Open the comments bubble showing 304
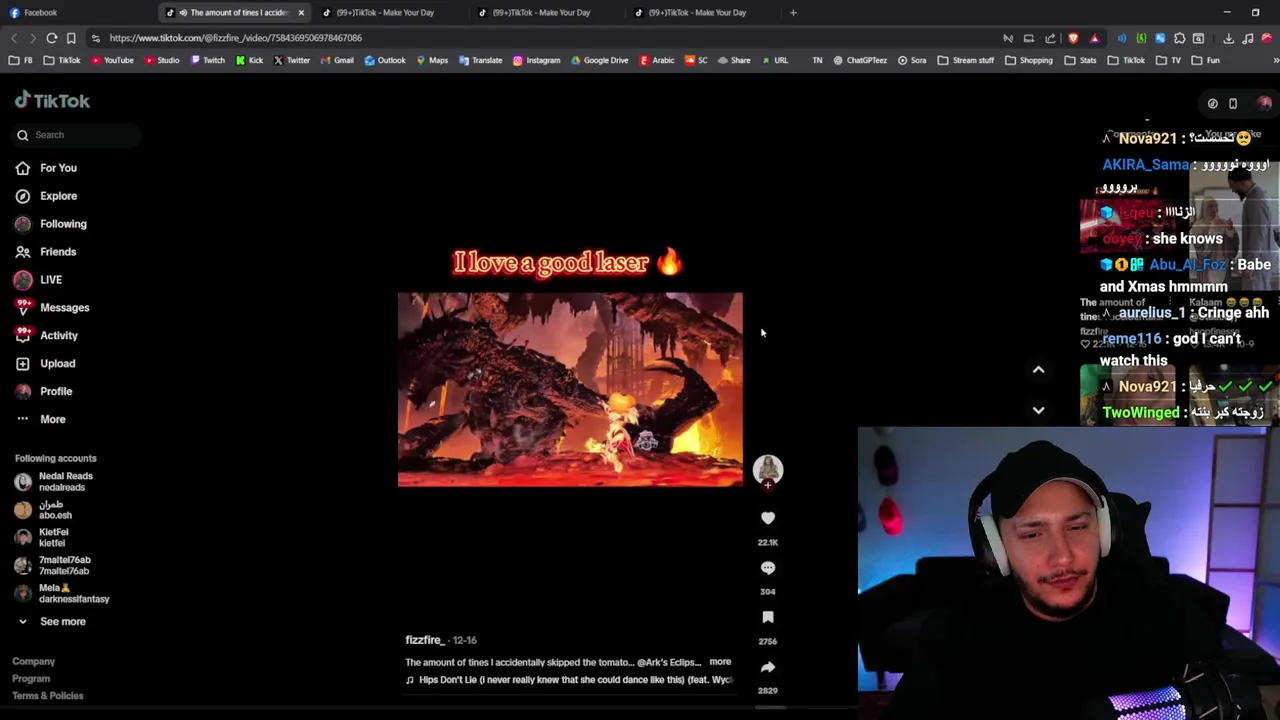The width and height of the screenshot is (1280, 720). [x=768, y=567]
